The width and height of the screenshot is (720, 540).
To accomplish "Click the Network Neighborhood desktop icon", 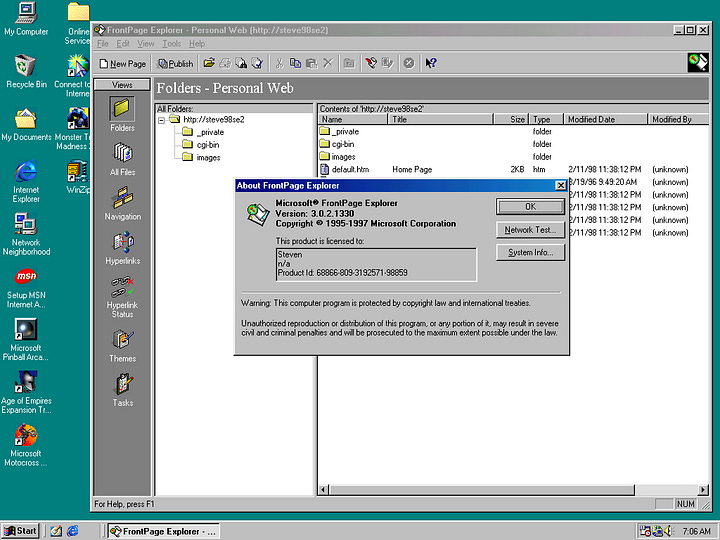I will 26,234.
